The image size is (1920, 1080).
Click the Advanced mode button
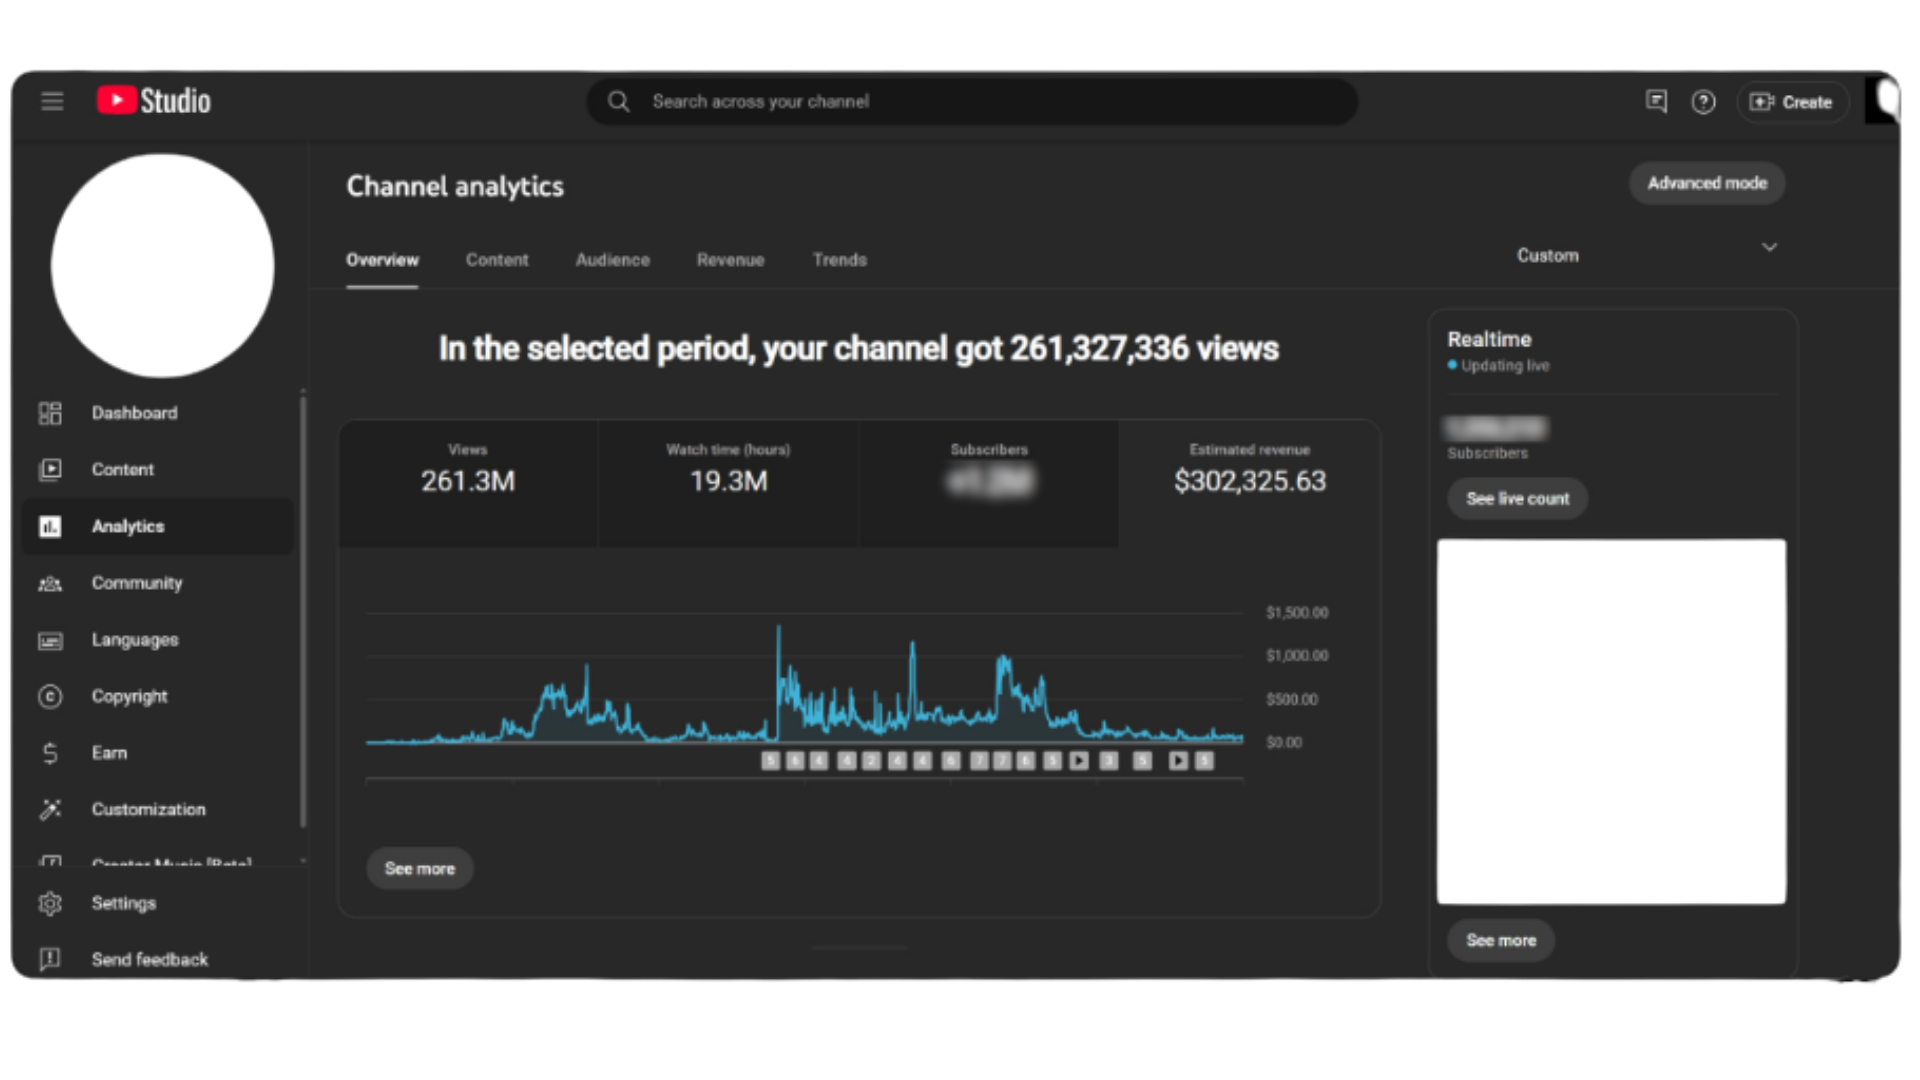(1707, 183)
